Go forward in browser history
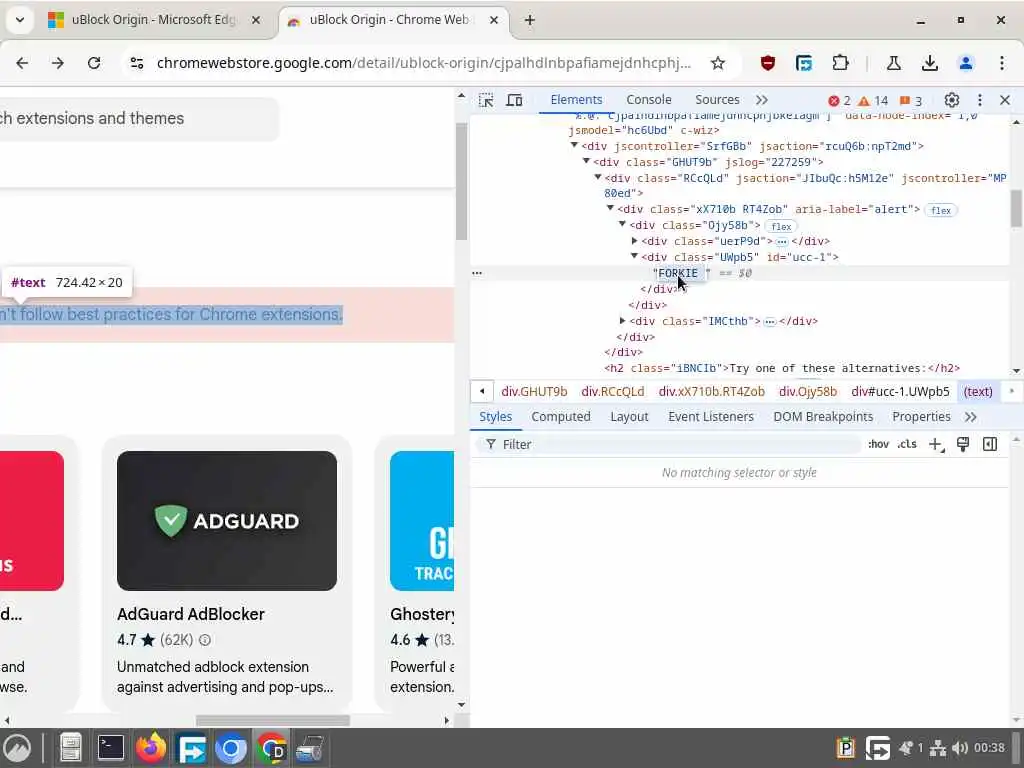The image size is (1024, 768). [x=57, y=63]
